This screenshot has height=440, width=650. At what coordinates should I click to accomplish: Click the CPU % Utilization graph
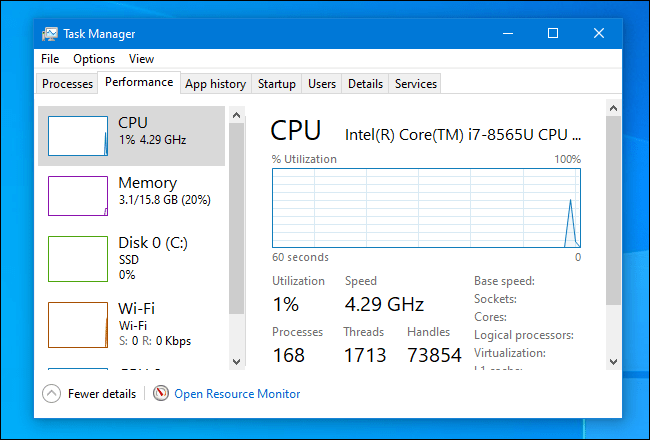coord(427,208)
